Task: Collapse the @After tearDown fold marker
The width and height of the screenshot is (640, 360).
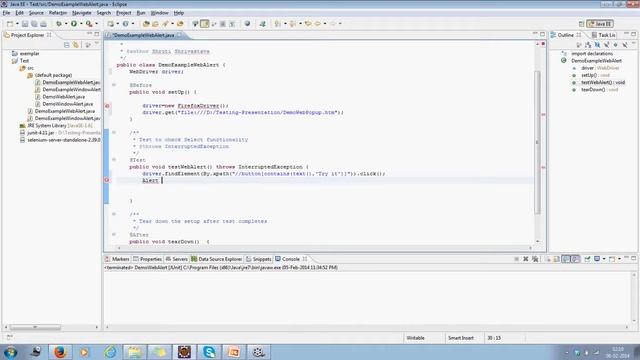Action: [x=114, y=234]
